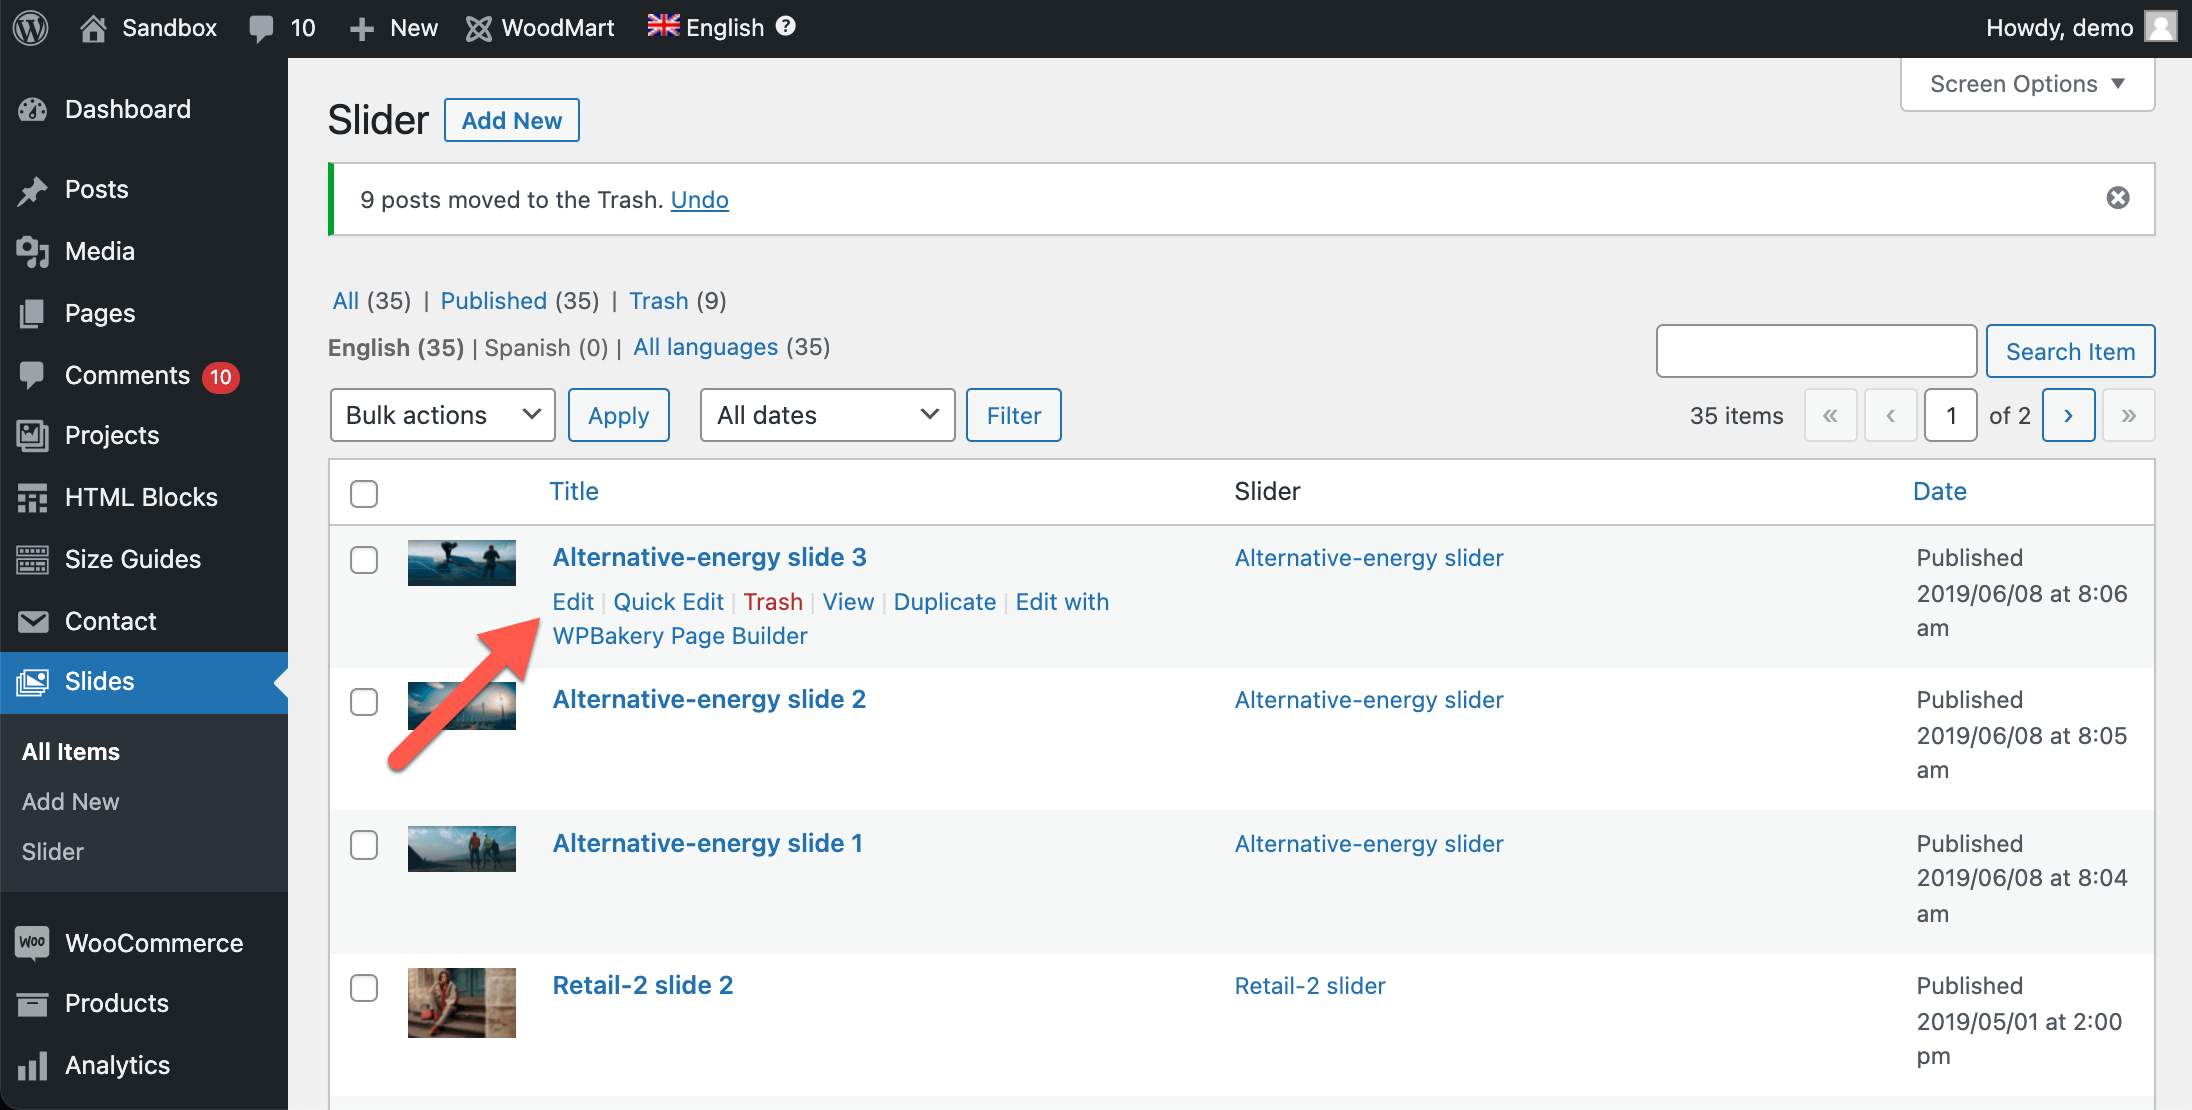Click Undo link in notice
The height and width of the screenshot is (1110, 2192).
point(700,200)
